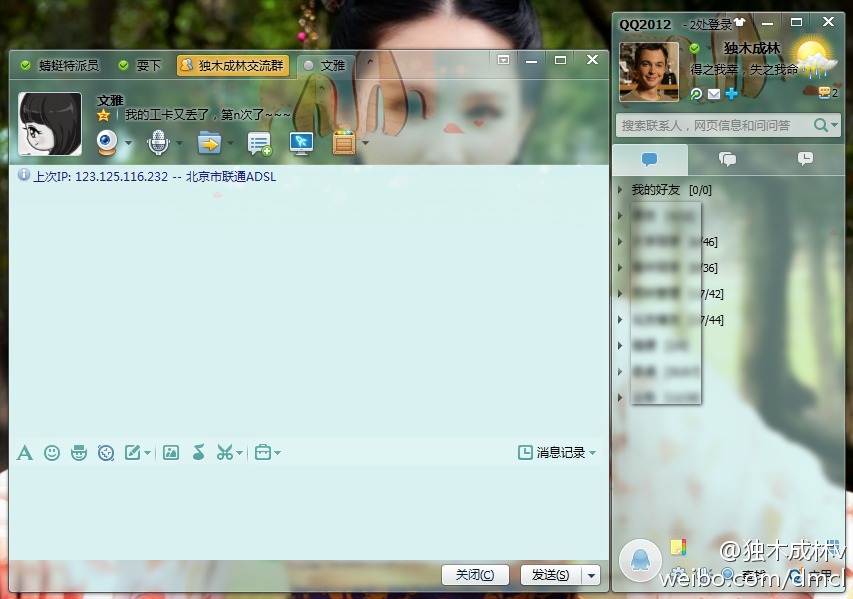The height and width of the screenshot is (599, 853).
Task: Click the toolbox briefcase icon in chat
Action: [263, 453]
